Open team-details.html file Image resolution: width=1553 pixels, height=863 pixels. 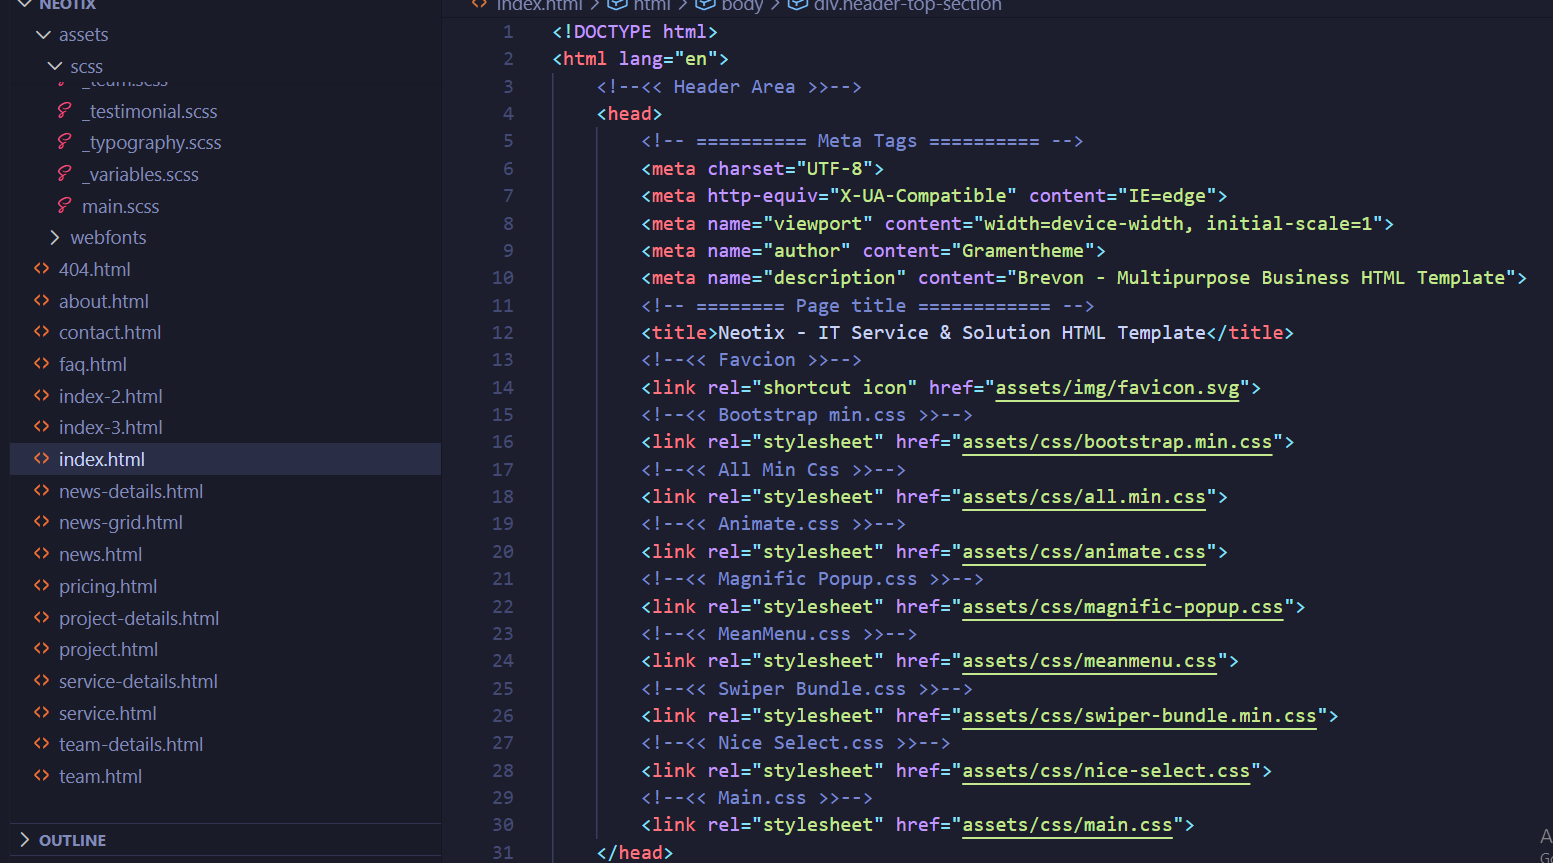[x=131, y=744]
